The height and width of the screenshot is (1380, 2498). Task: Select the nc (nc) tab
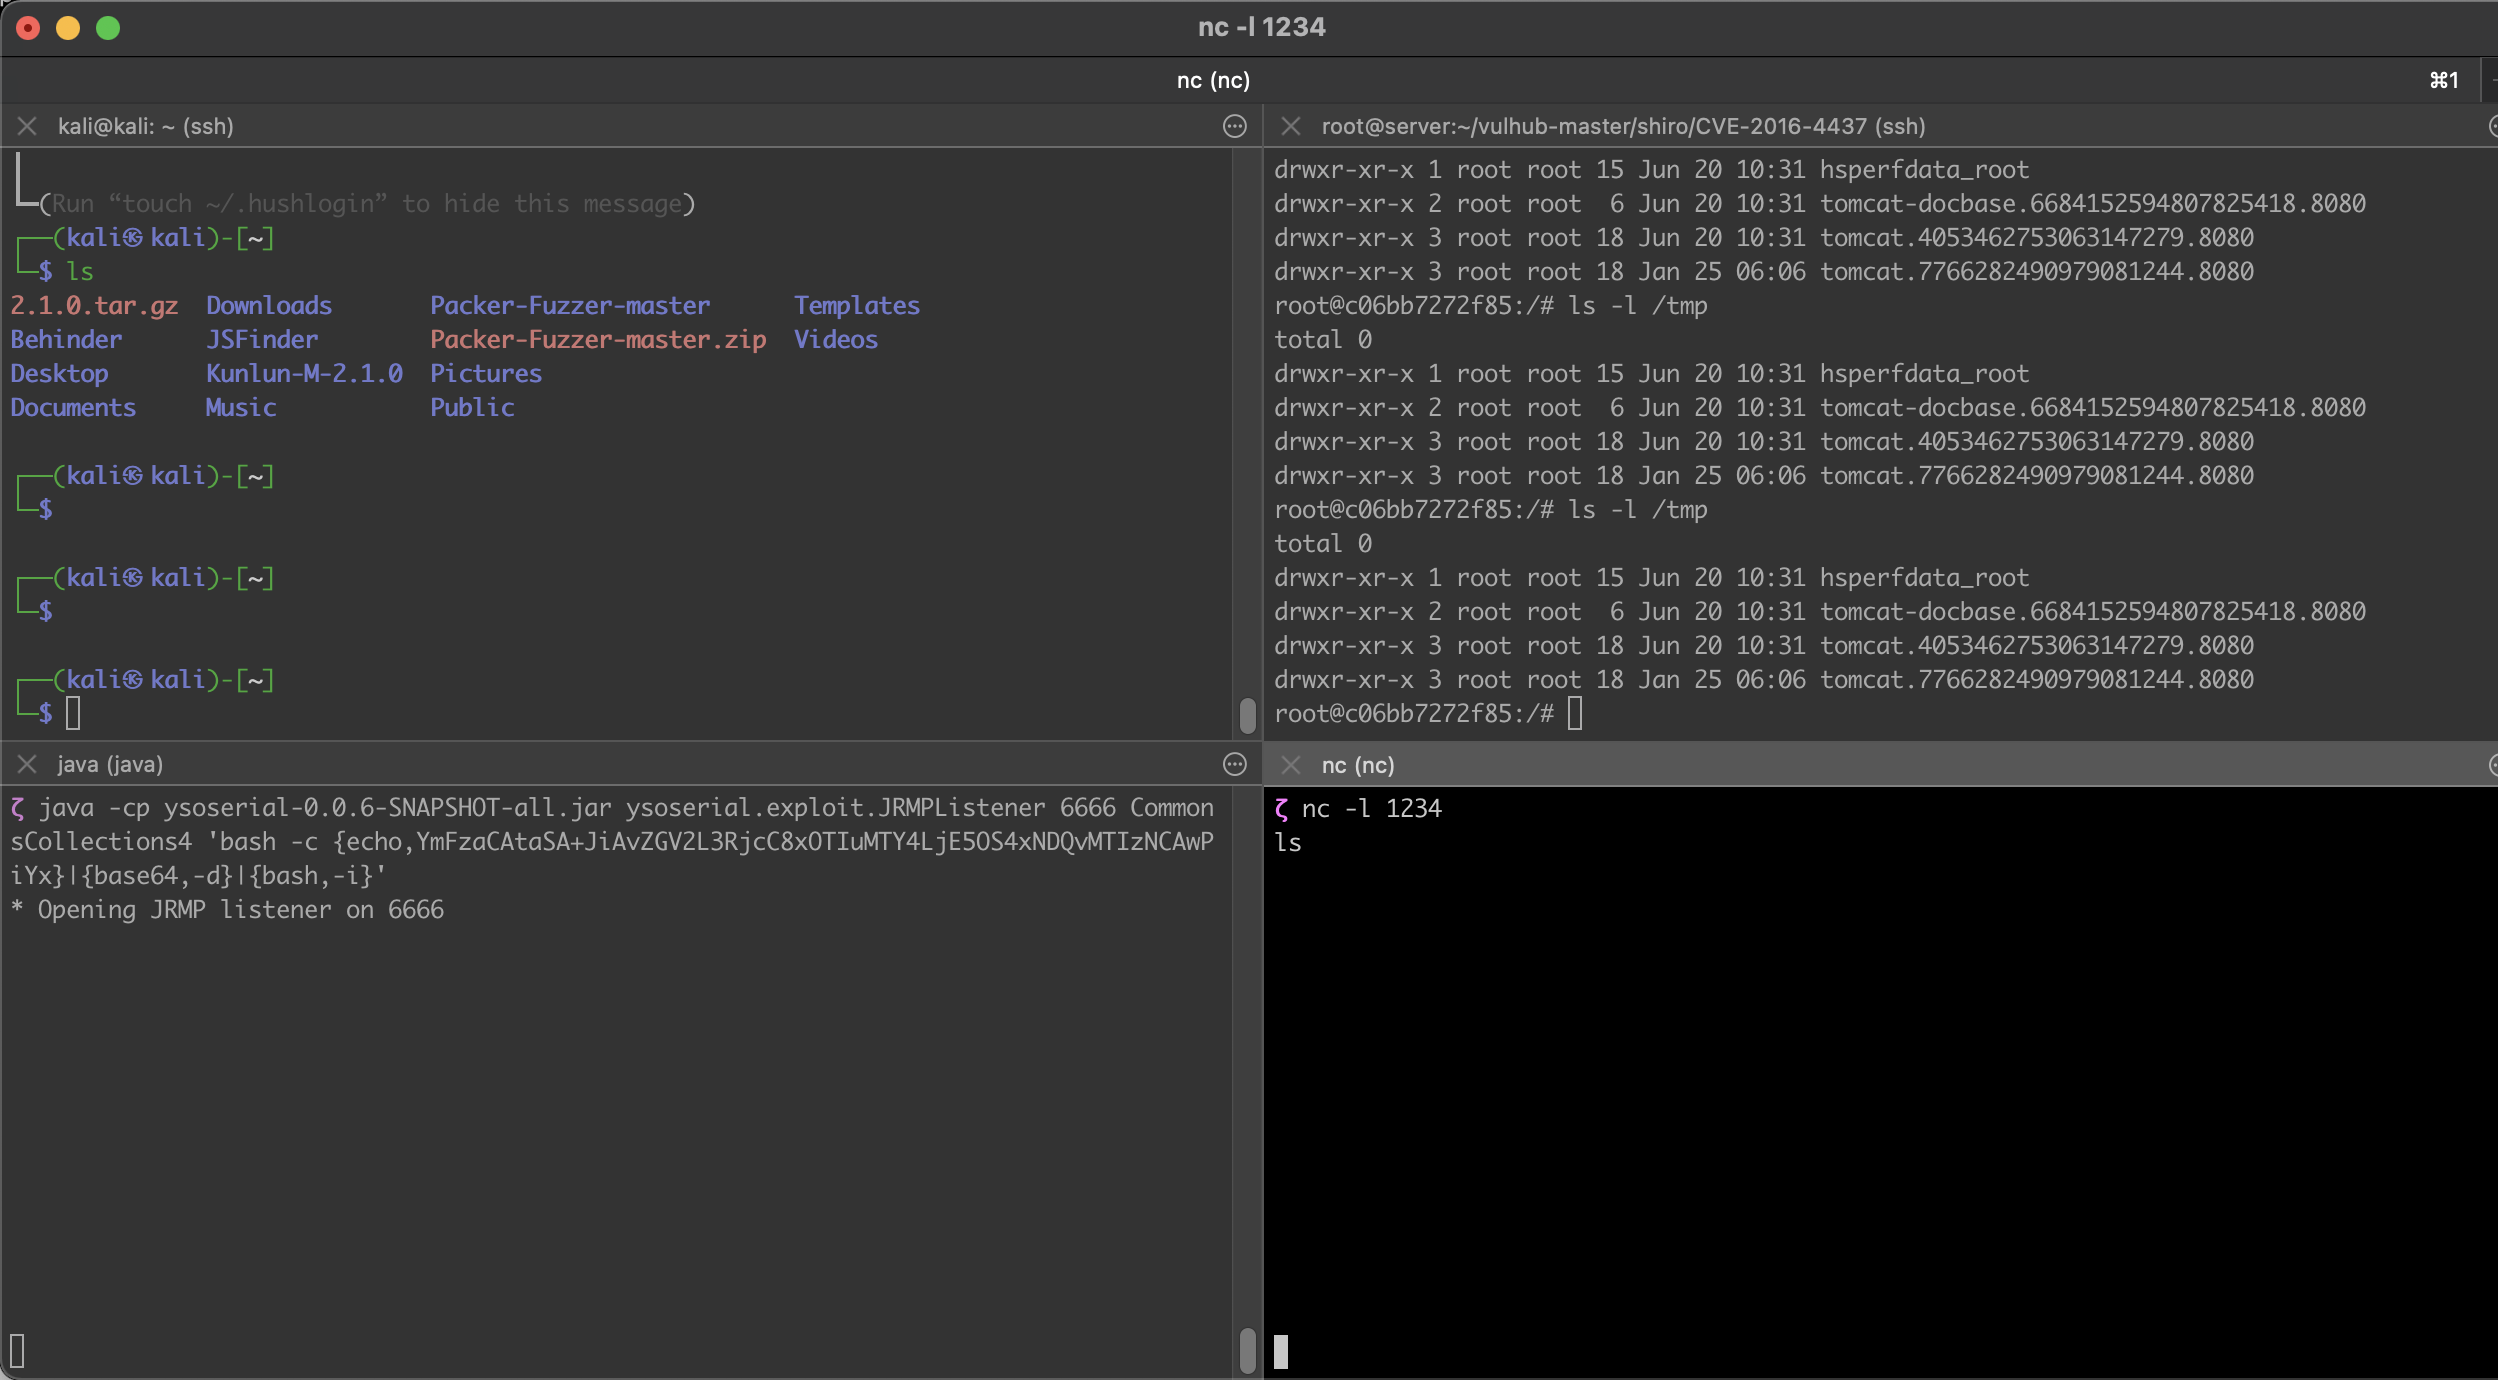click(1213, 80)
